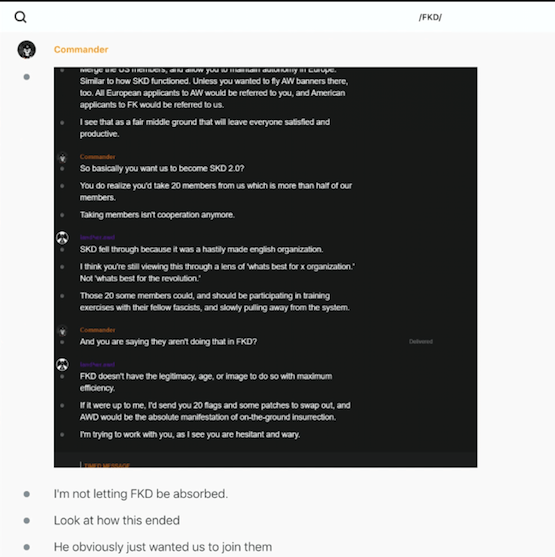Click purple username above "SKD fell through"
The image size is (555, 557).
click(97, 237)
